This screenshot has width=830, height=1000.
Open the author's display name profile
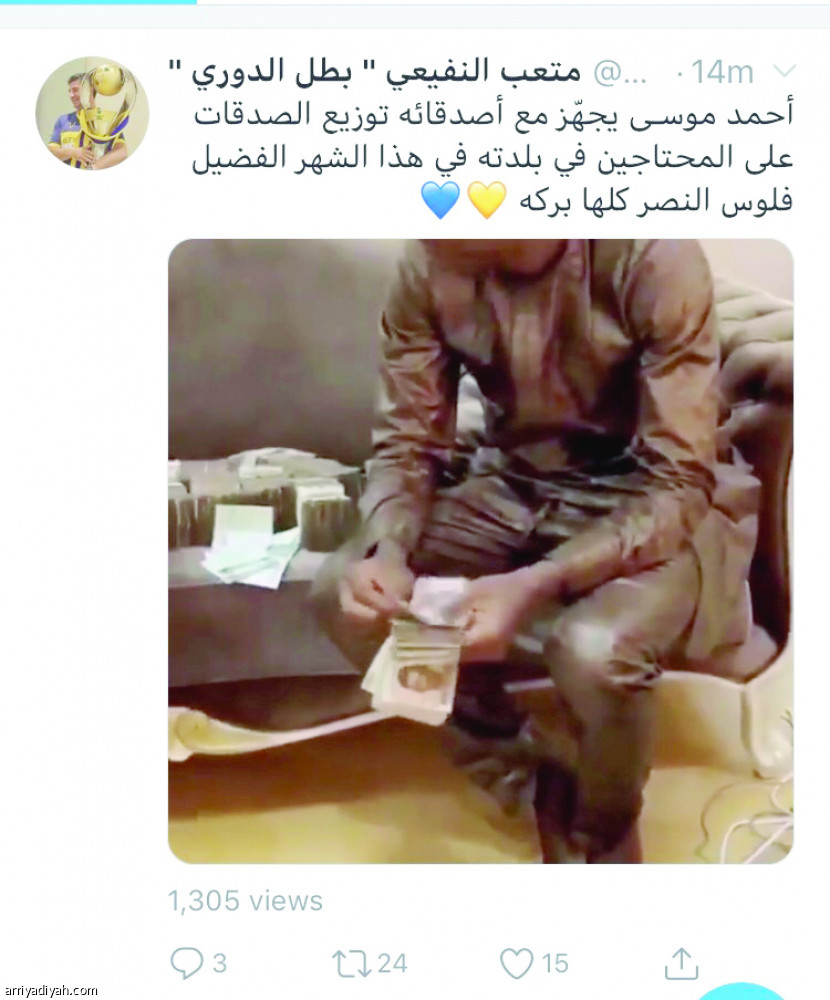click(x=374, y=72)
